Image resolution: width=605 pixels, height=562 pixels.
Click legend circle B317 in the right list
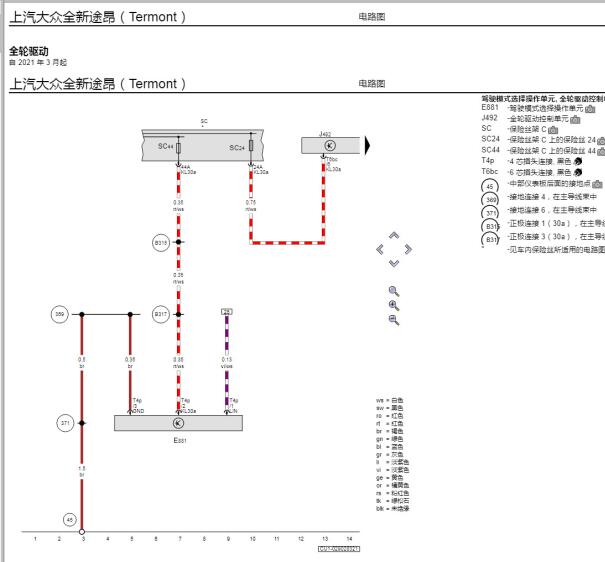click(491, 240)
